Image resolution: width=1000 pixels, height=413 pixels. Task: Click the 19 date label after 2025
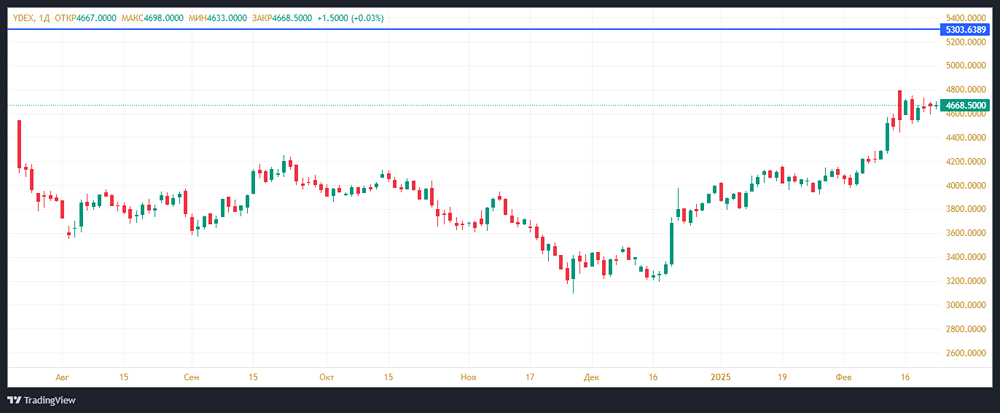point(783,377)
